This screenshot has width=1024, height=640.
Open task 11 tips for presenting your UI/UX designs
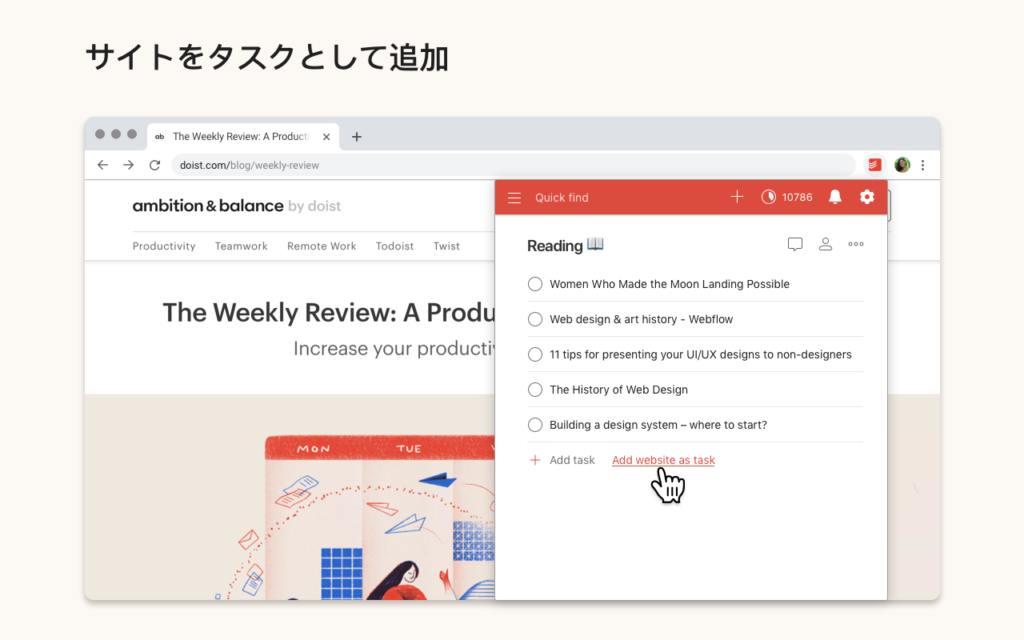[x=700, y=355]
